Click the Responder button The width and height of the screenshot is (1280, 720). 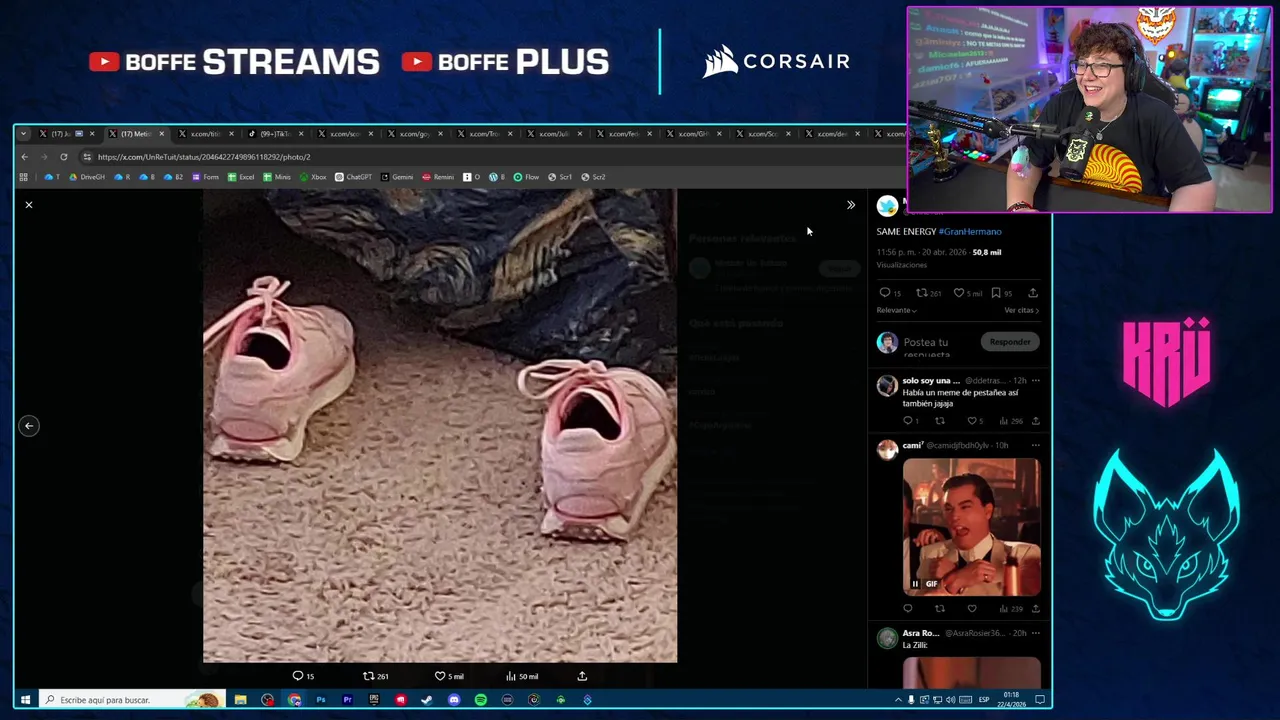pyautogui.click(x=1009, y=342)
